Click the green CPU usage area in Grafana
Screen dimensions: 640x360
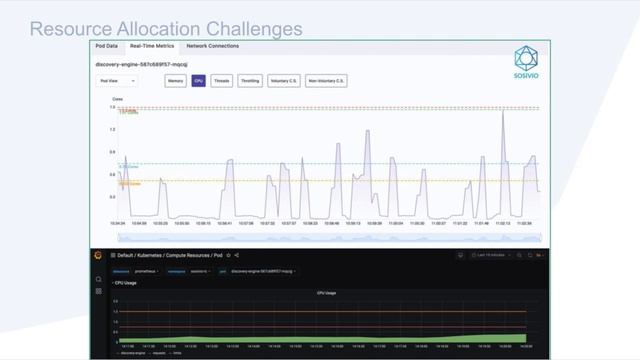(322, 340)
